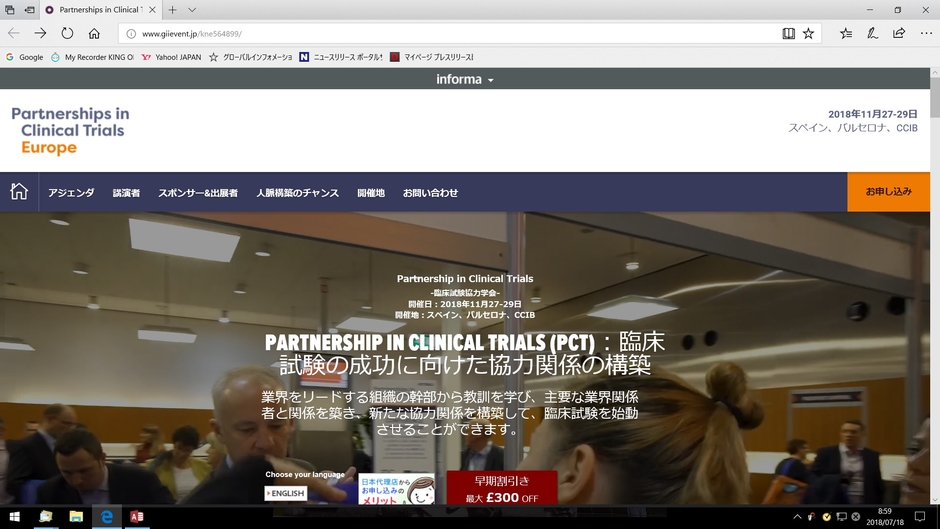Open 日本代理店からお申し込みのメリット banner
940x529 pixels.
click(x=396, y=489)
